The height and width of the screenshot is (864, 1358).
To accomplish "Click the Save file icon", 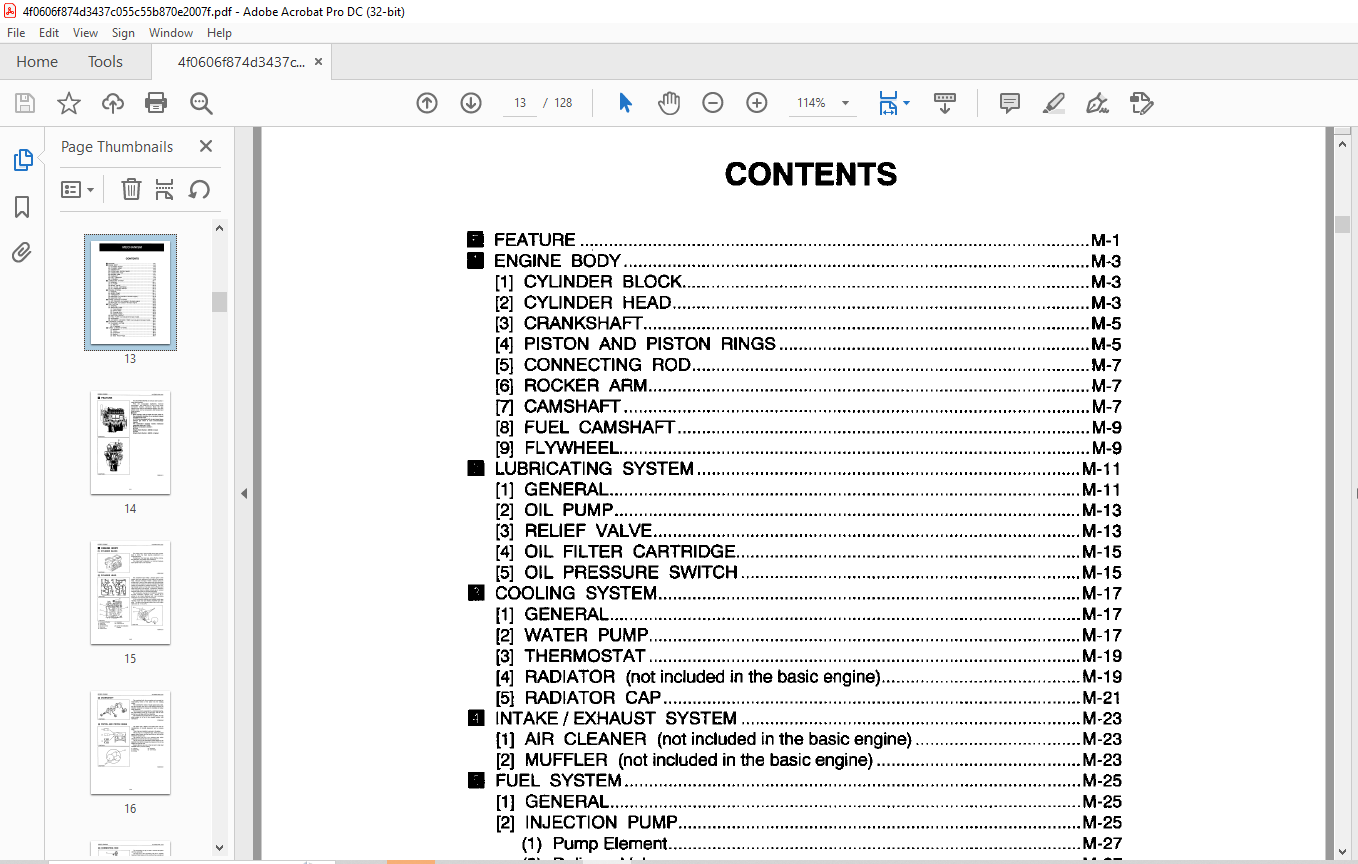I will pos(25,103).
